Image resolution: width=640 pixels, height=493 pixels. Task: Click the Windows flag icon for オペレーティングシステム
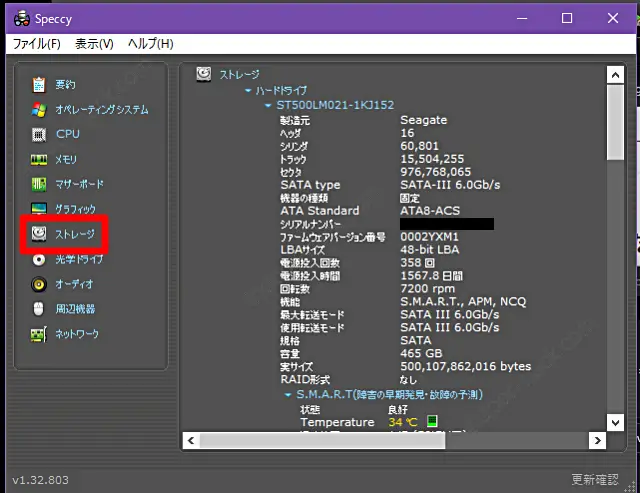39,109
